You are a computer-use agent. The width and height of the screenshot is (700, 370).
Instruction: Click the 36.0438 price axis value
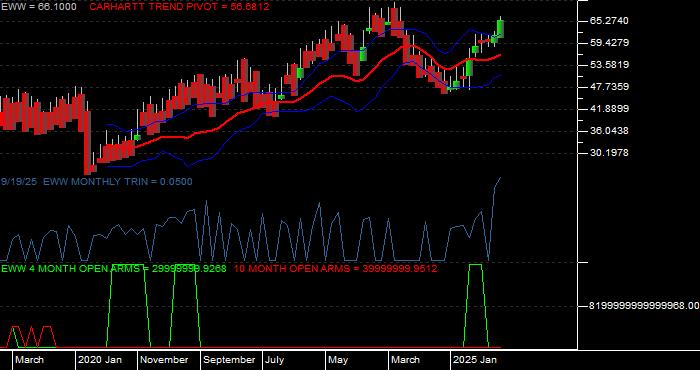[x=609, y=131]
